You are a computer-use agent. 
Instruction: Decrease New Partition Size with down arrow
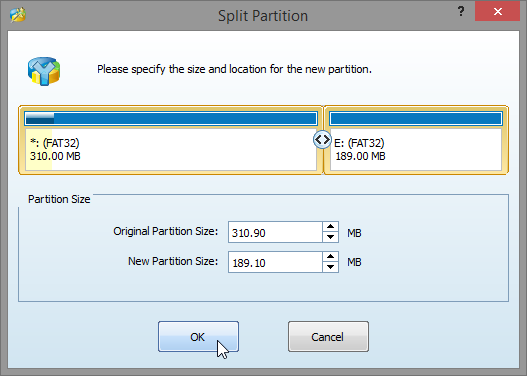[330, 267]
